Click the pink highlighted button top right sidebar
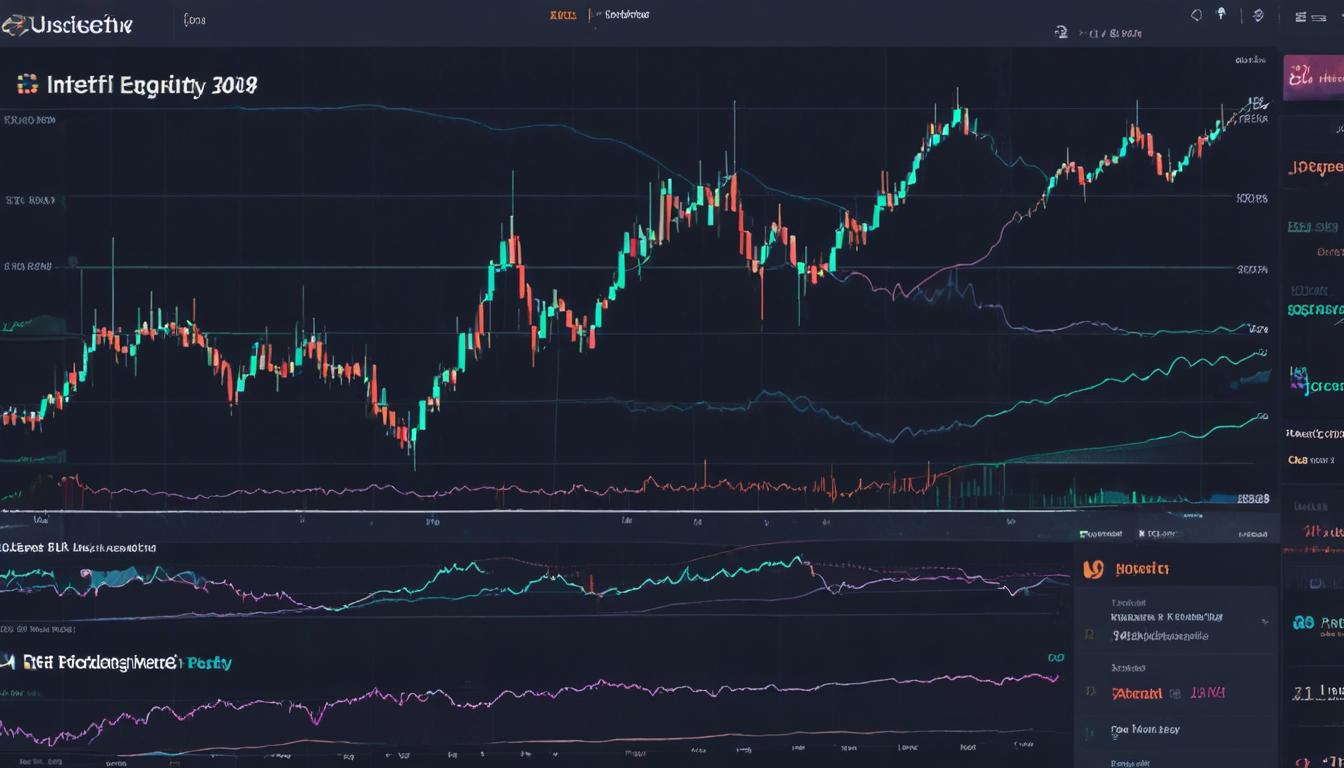 tap(1315, 76)
